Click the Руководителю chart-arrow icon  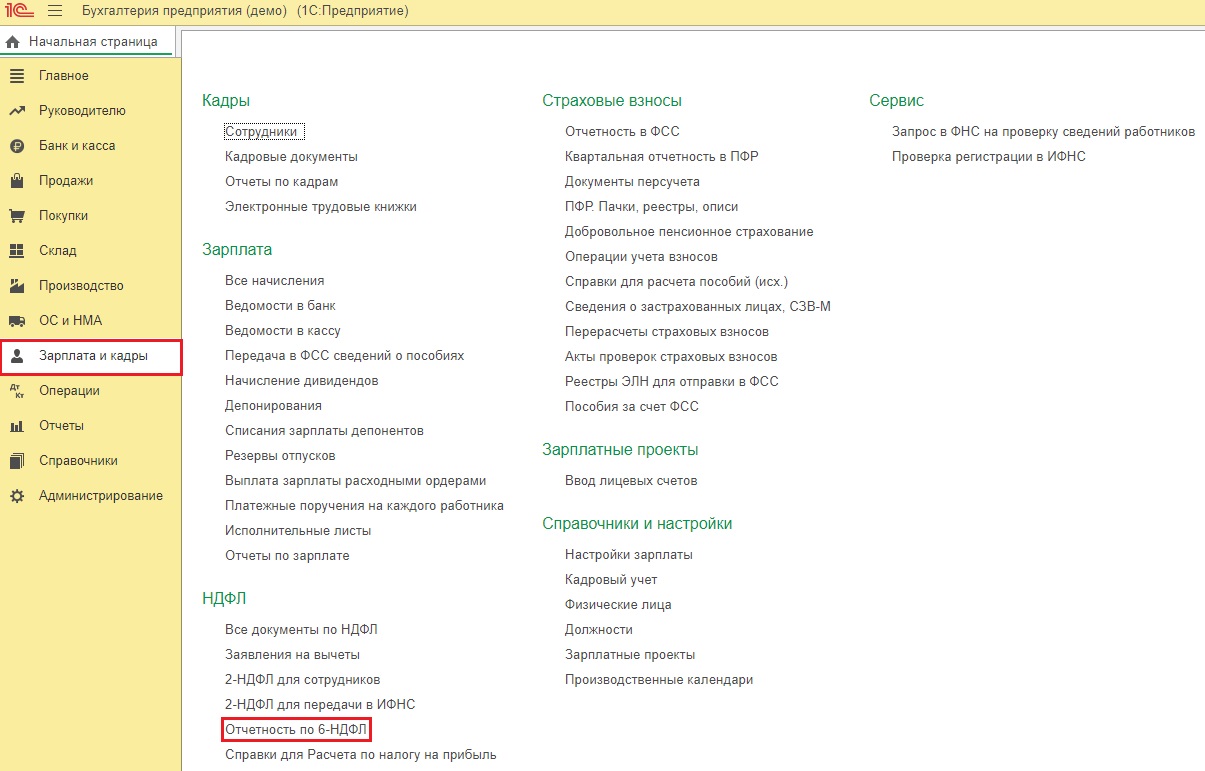(17, 111)
